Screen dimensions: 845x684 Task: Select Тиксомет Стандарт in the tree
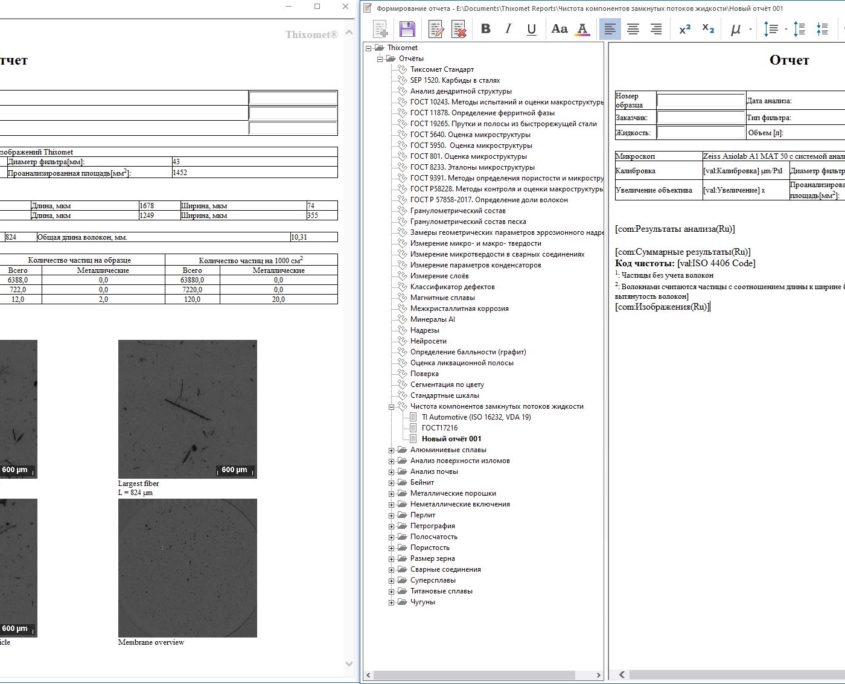(x=442, y=70)
